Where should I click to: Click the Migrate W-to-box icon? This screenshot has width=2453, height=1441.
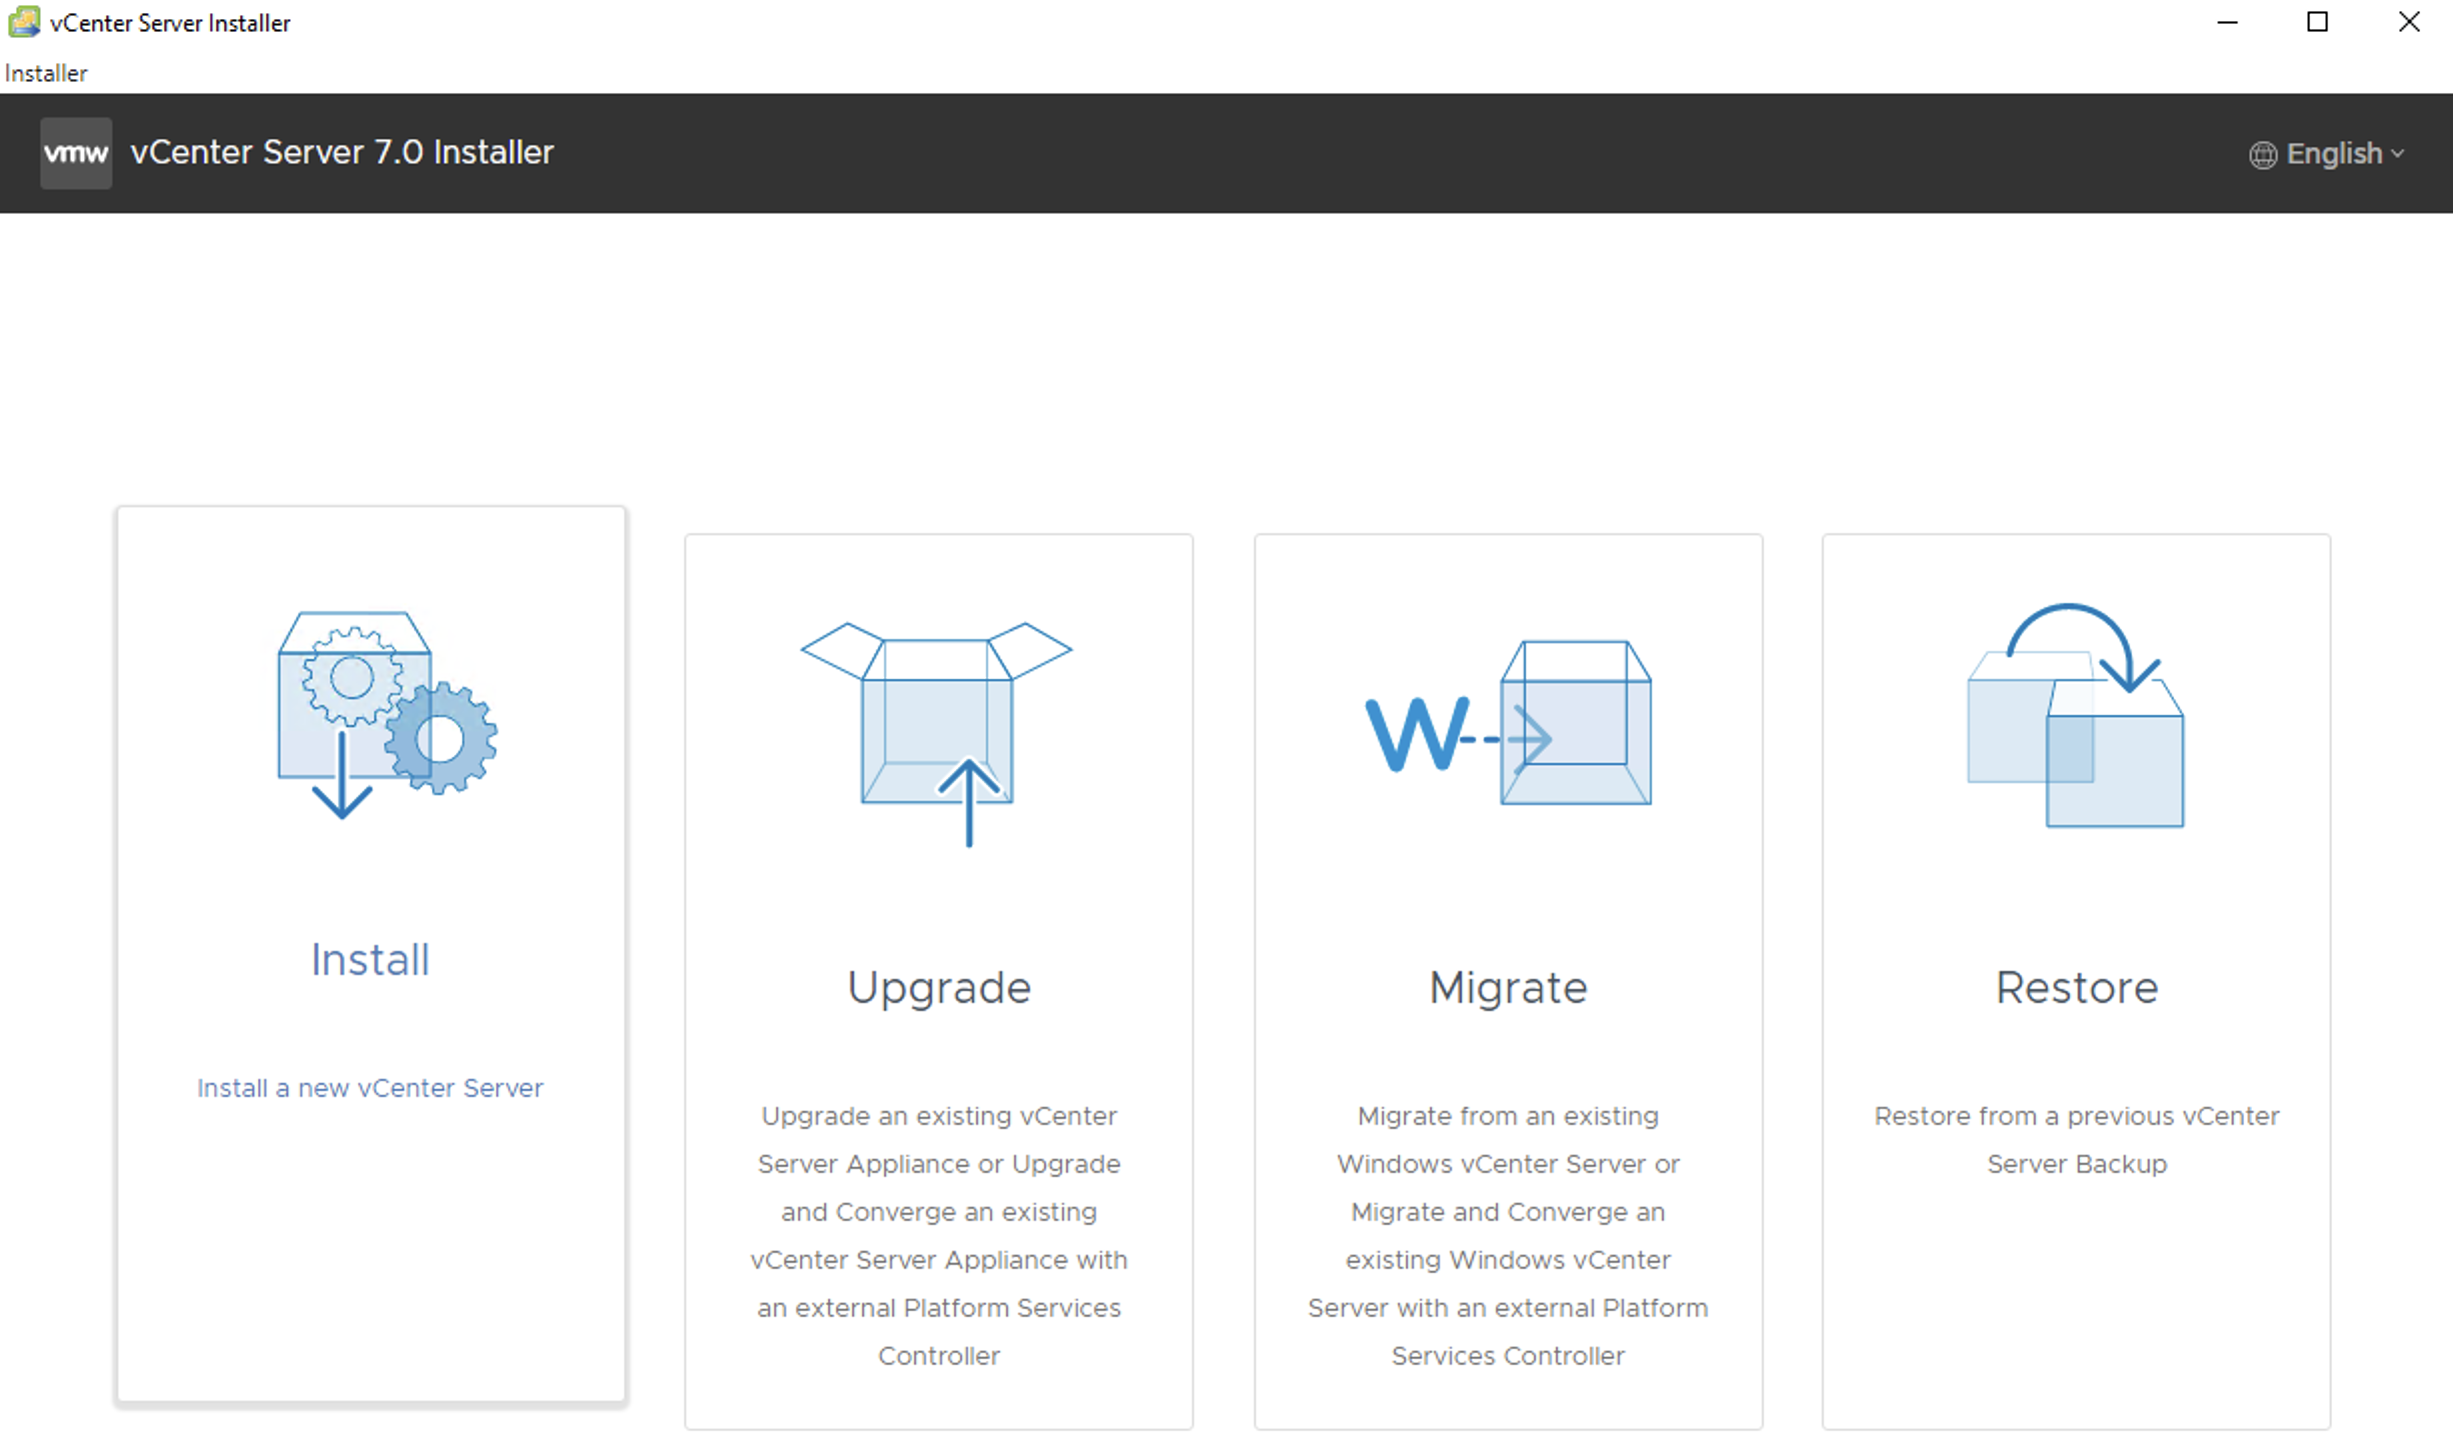click(1508, 724)
